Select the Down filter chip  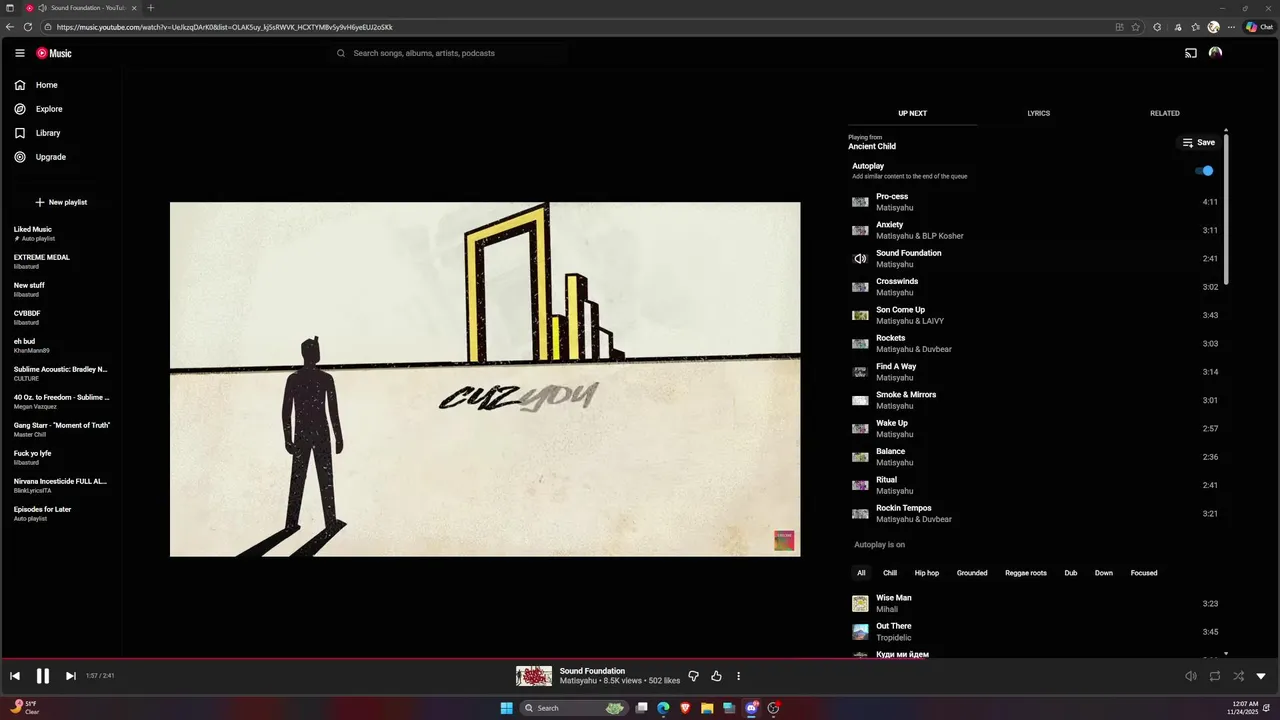coord(1104,573)
